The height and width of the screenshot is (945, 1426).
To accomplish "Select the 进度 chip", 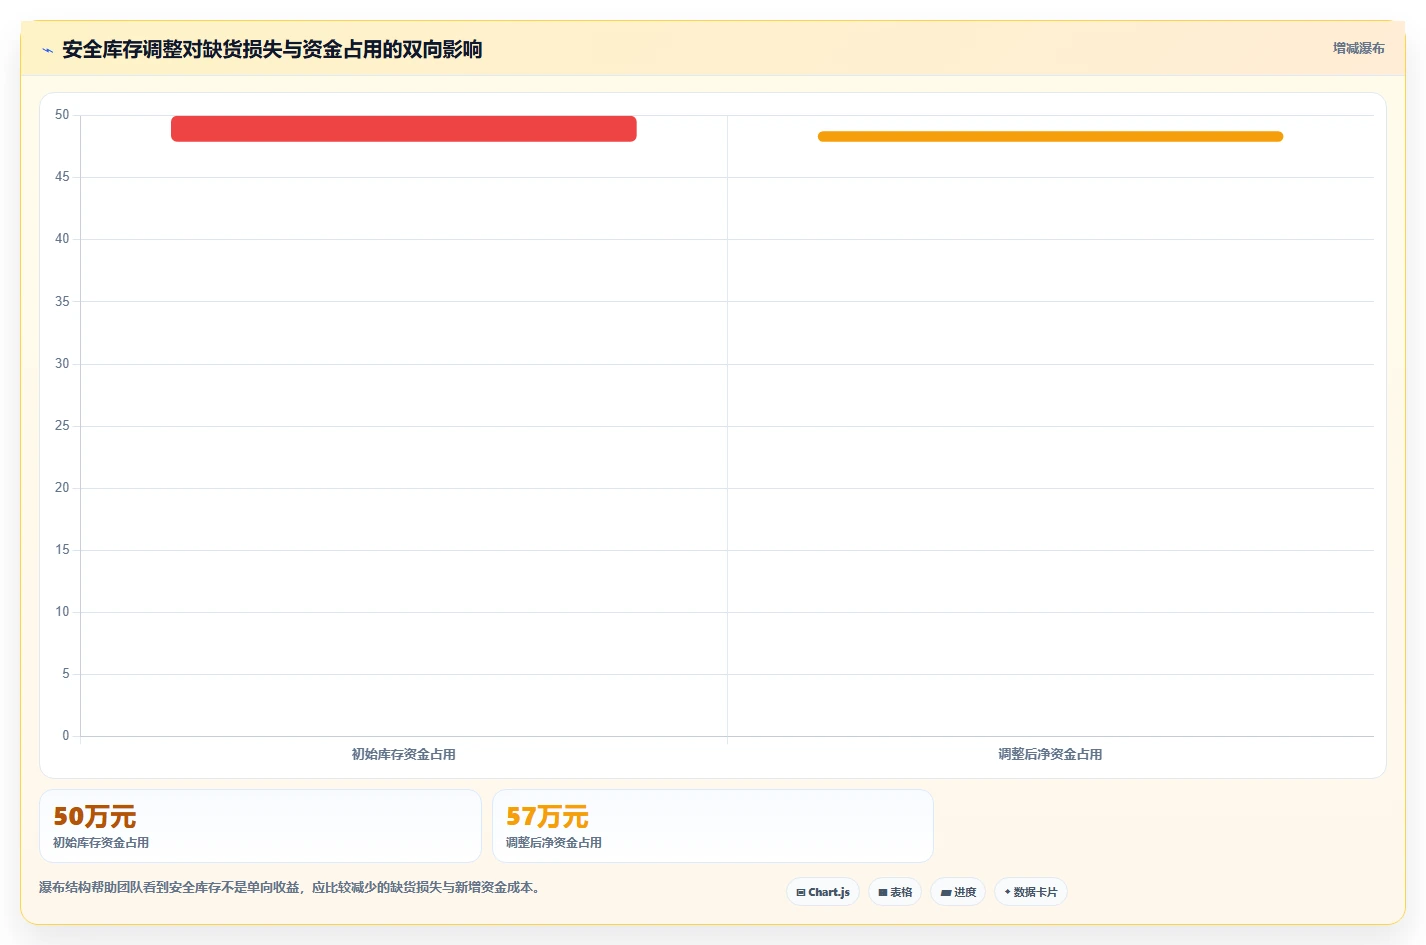I will point(958,892).
